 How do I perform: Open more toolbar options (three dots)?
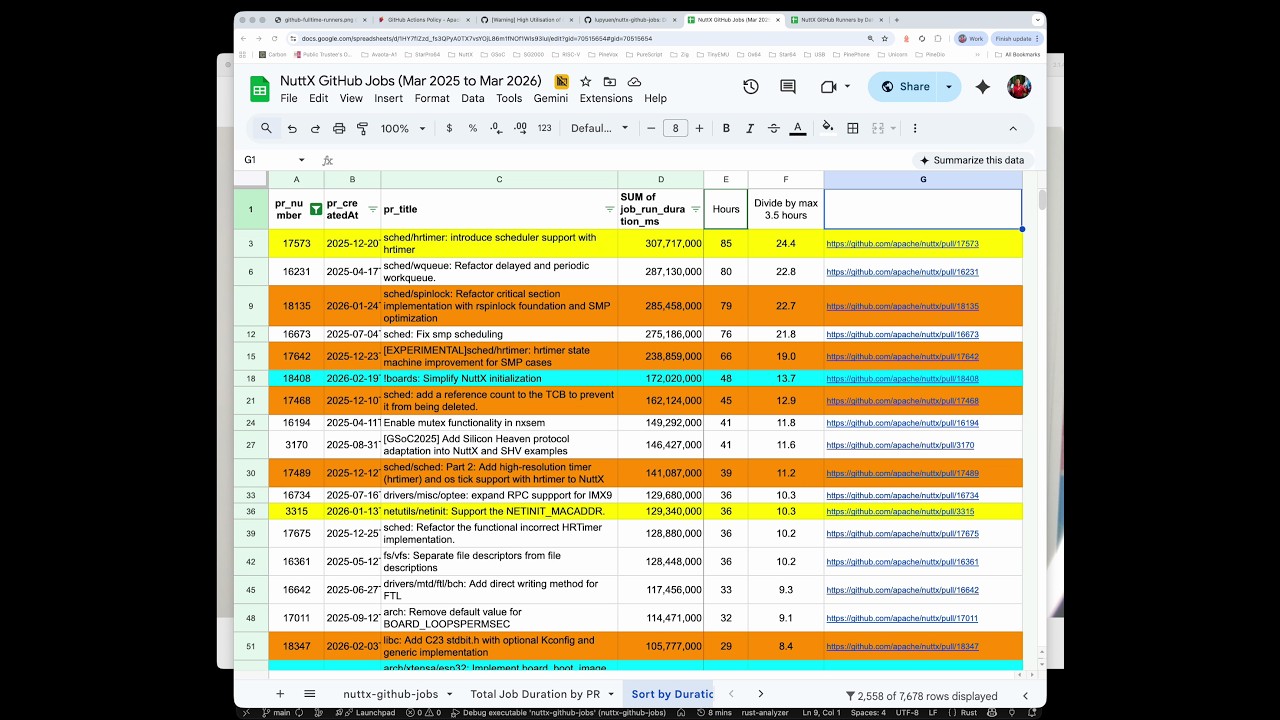pos(914,128)
